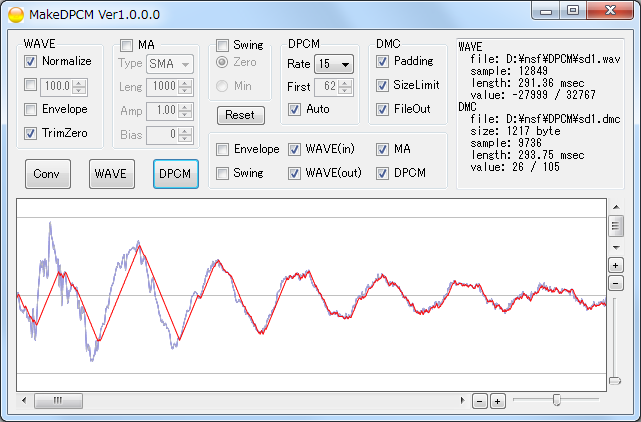Image resolution: width=641 pixels, height=422 pixels.
Task: Select the Zero radio button
Action: (x=222, y=62)
